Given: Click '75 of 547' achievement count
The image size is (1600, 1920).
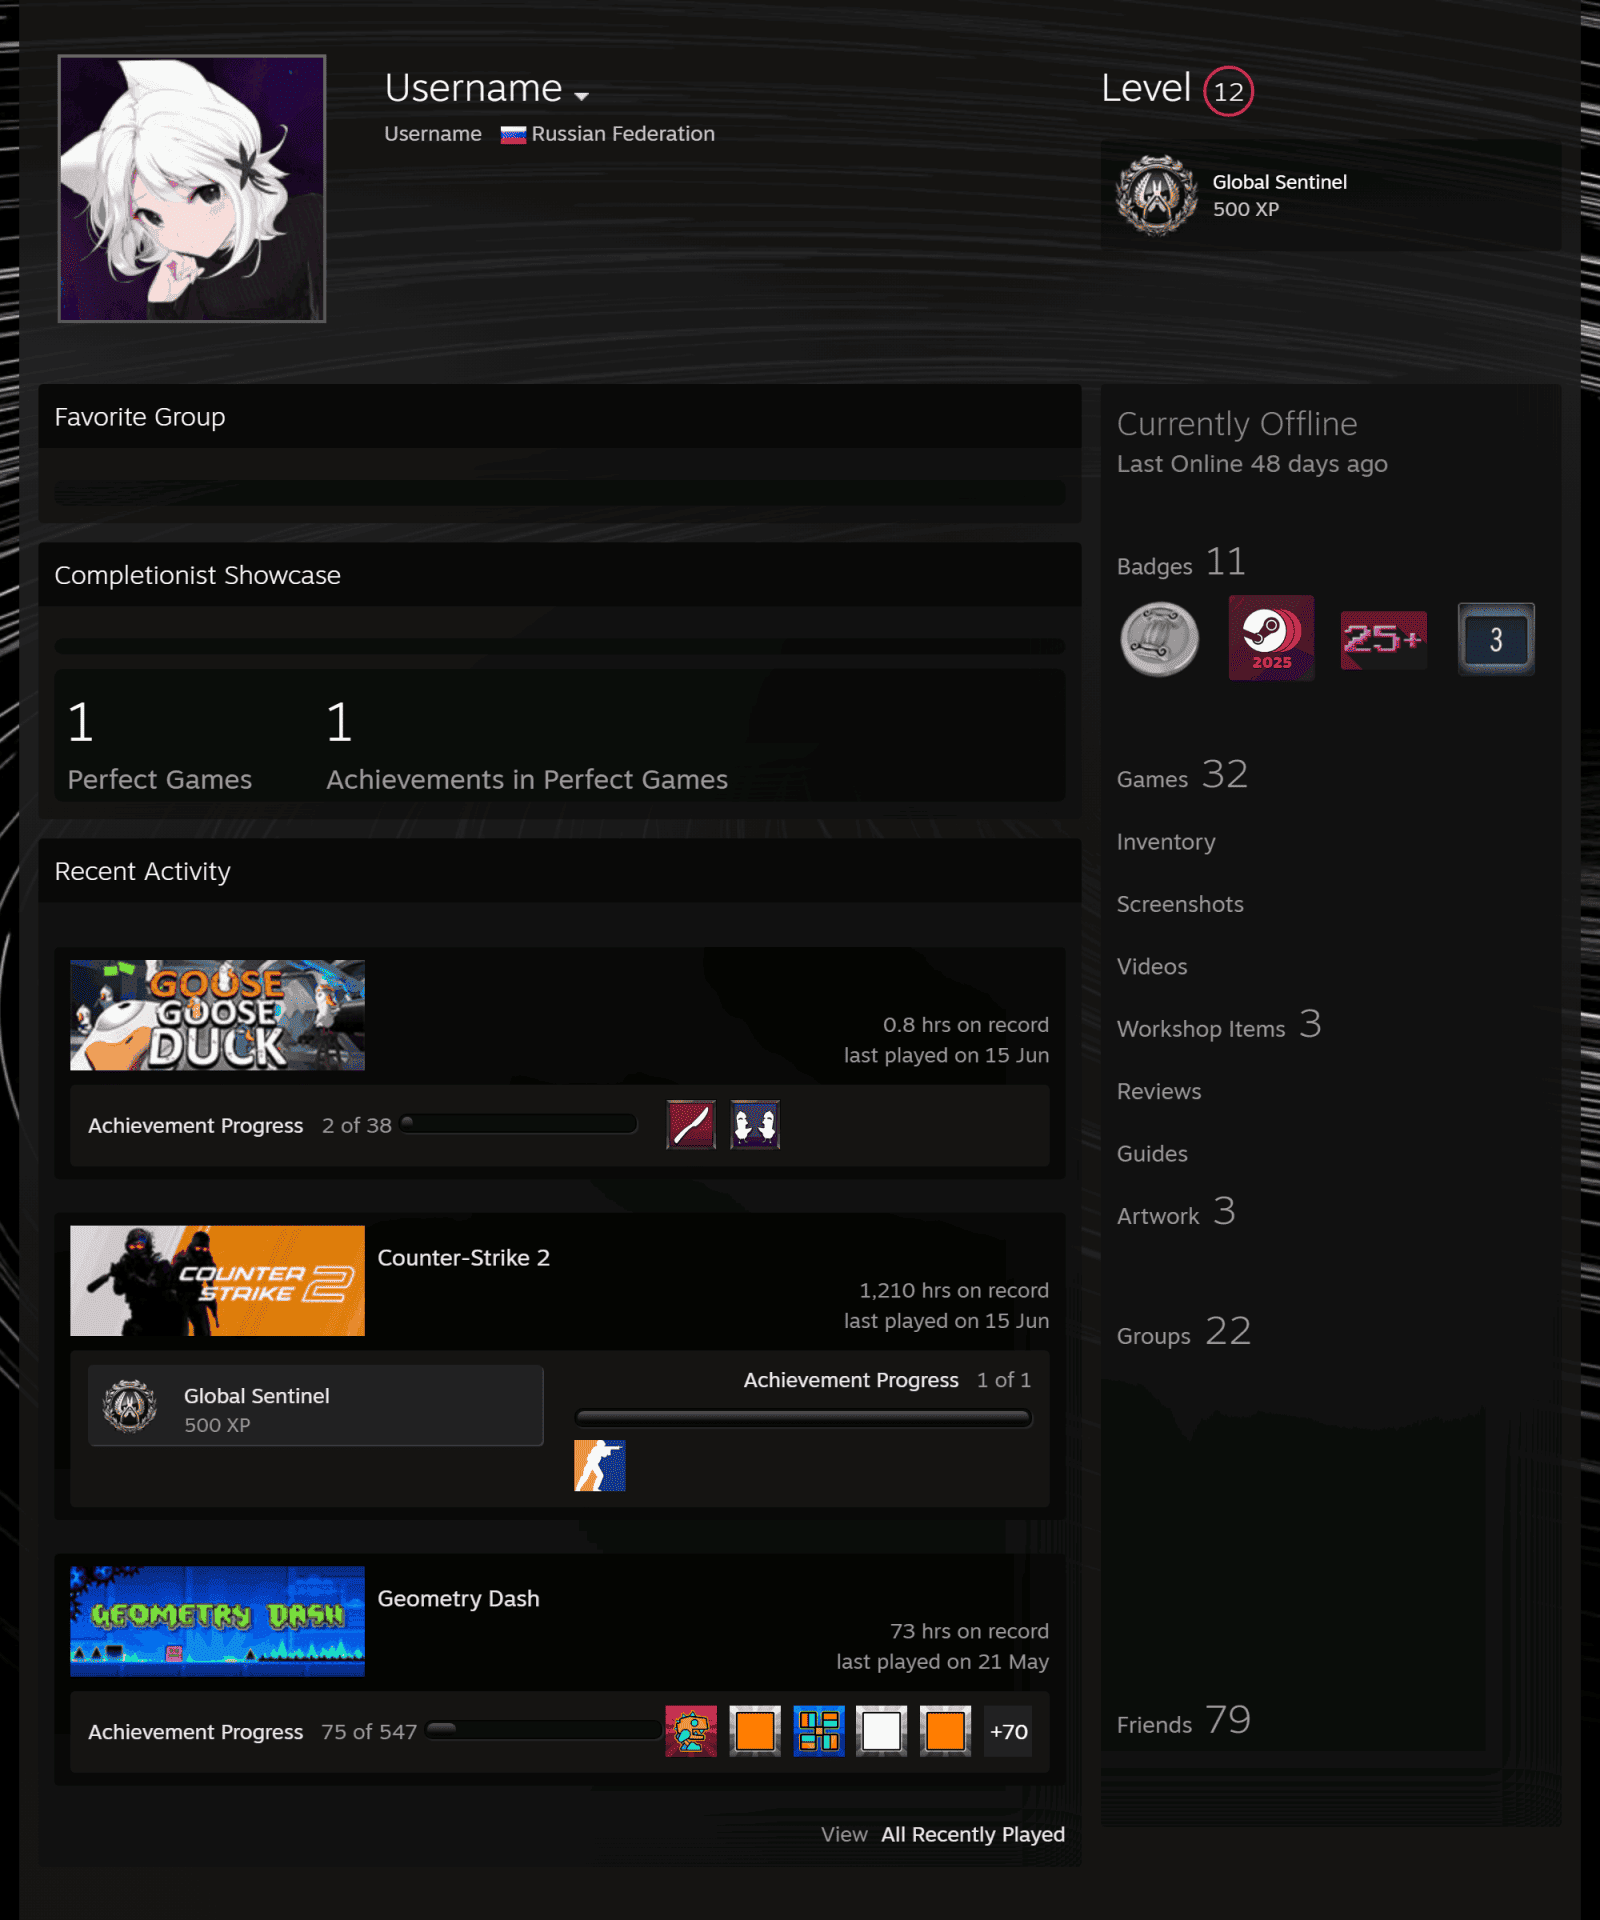Looking at the screenshot, I should click(369, 1732).
